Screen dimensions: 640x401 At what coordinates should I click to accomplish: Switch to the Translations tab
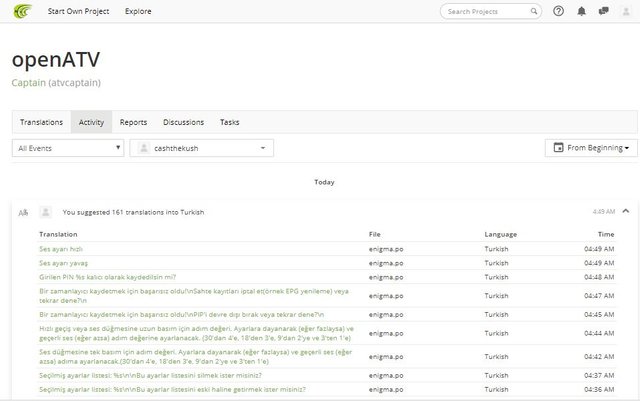(x=42, y=122)
